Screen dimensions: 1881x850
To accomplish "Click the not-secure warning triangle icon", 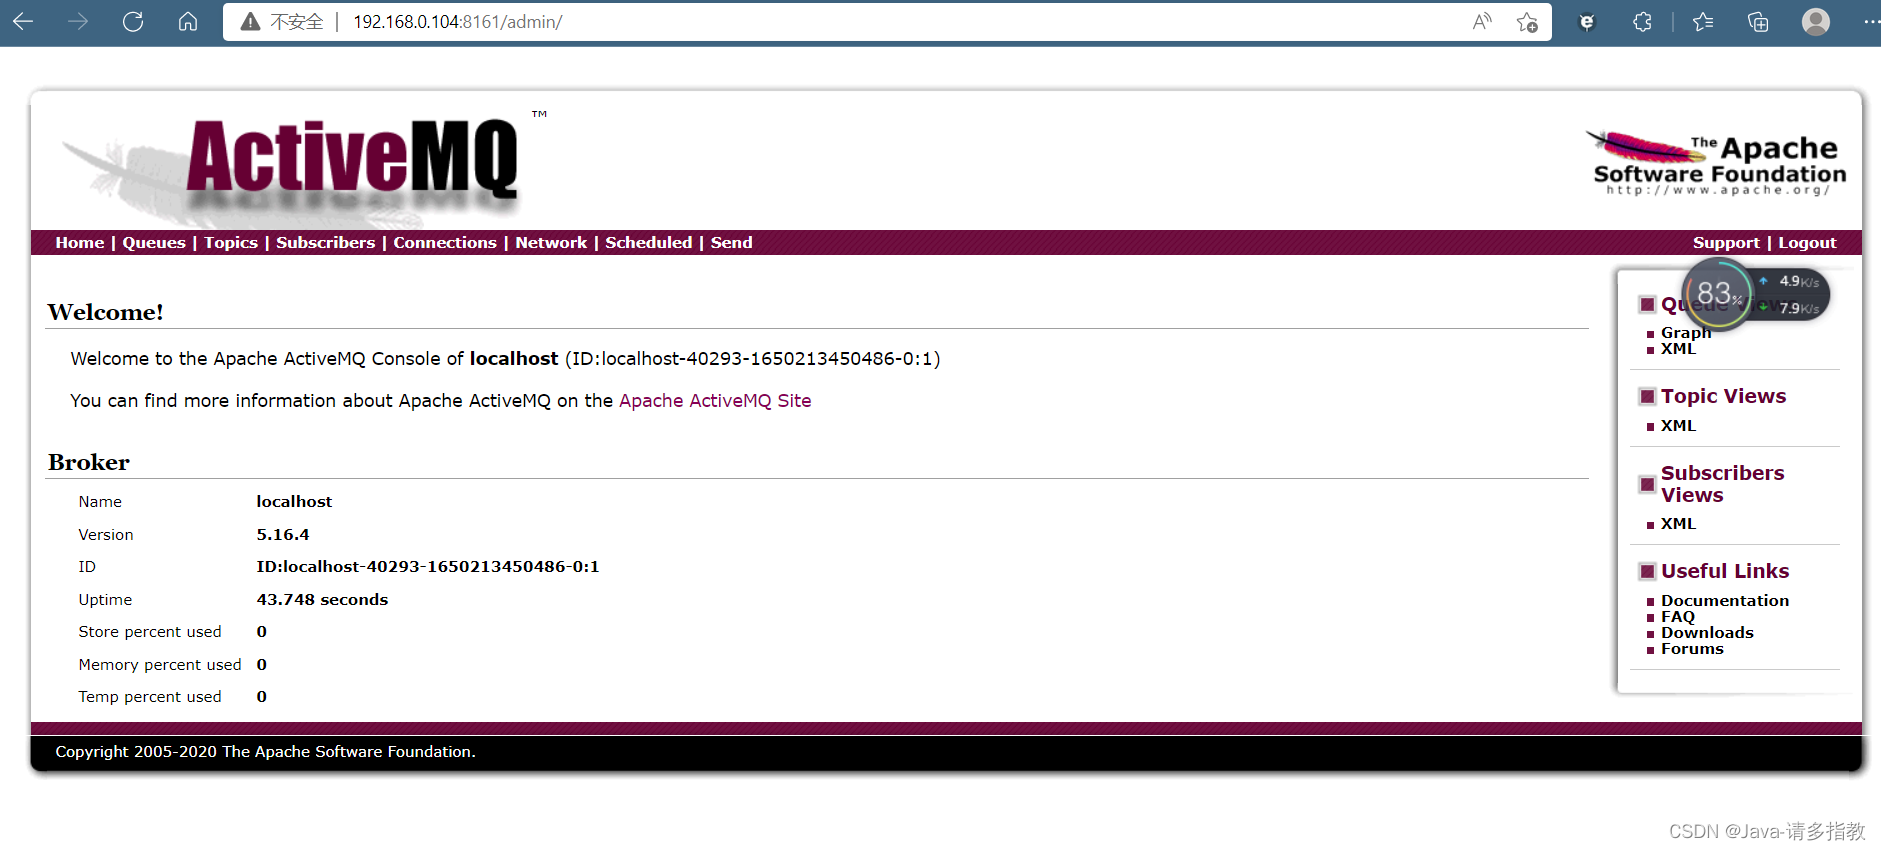I will [251, 22].
